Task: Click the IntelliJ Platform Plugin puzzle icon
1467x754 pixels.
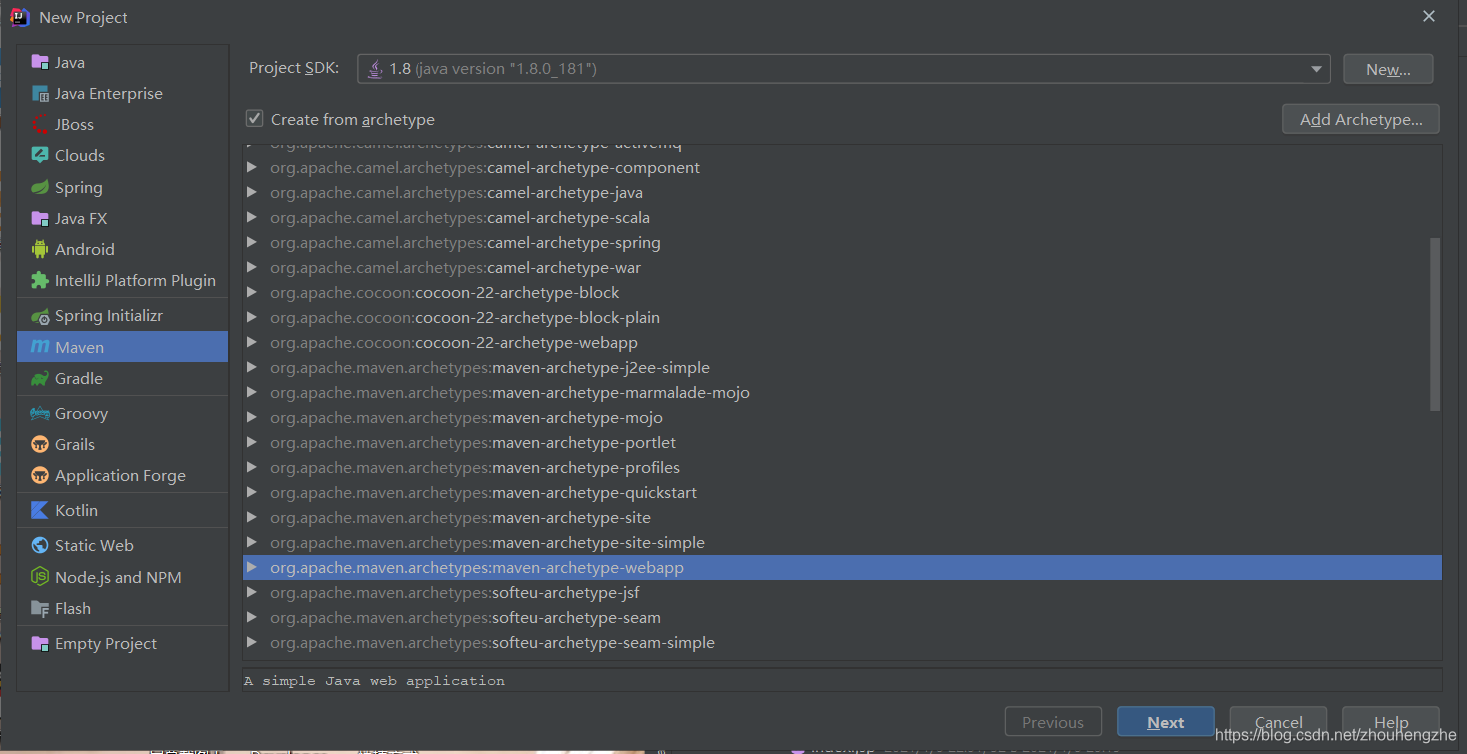Action: click(x=40, y=280)
